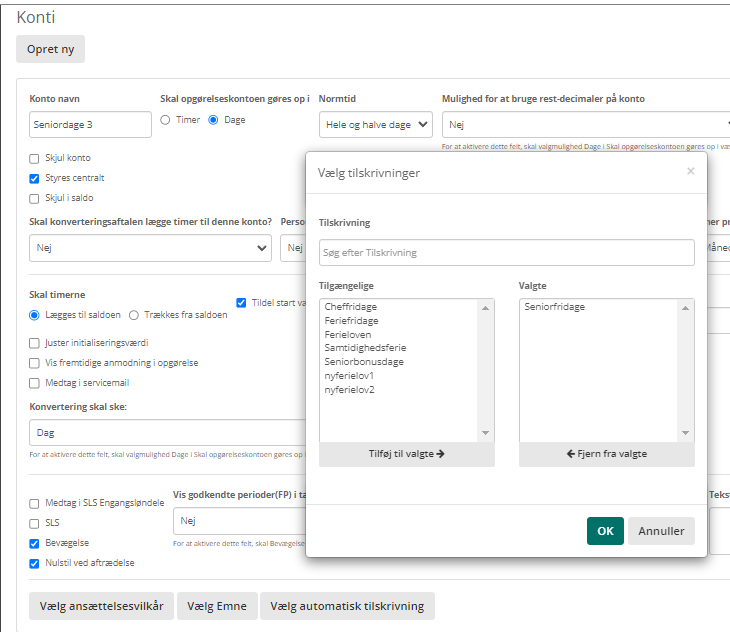The width and height of the screenshot is (730, 632).
Task: Toggle the Styres centralt checkbox
Action: coord(35,178)
